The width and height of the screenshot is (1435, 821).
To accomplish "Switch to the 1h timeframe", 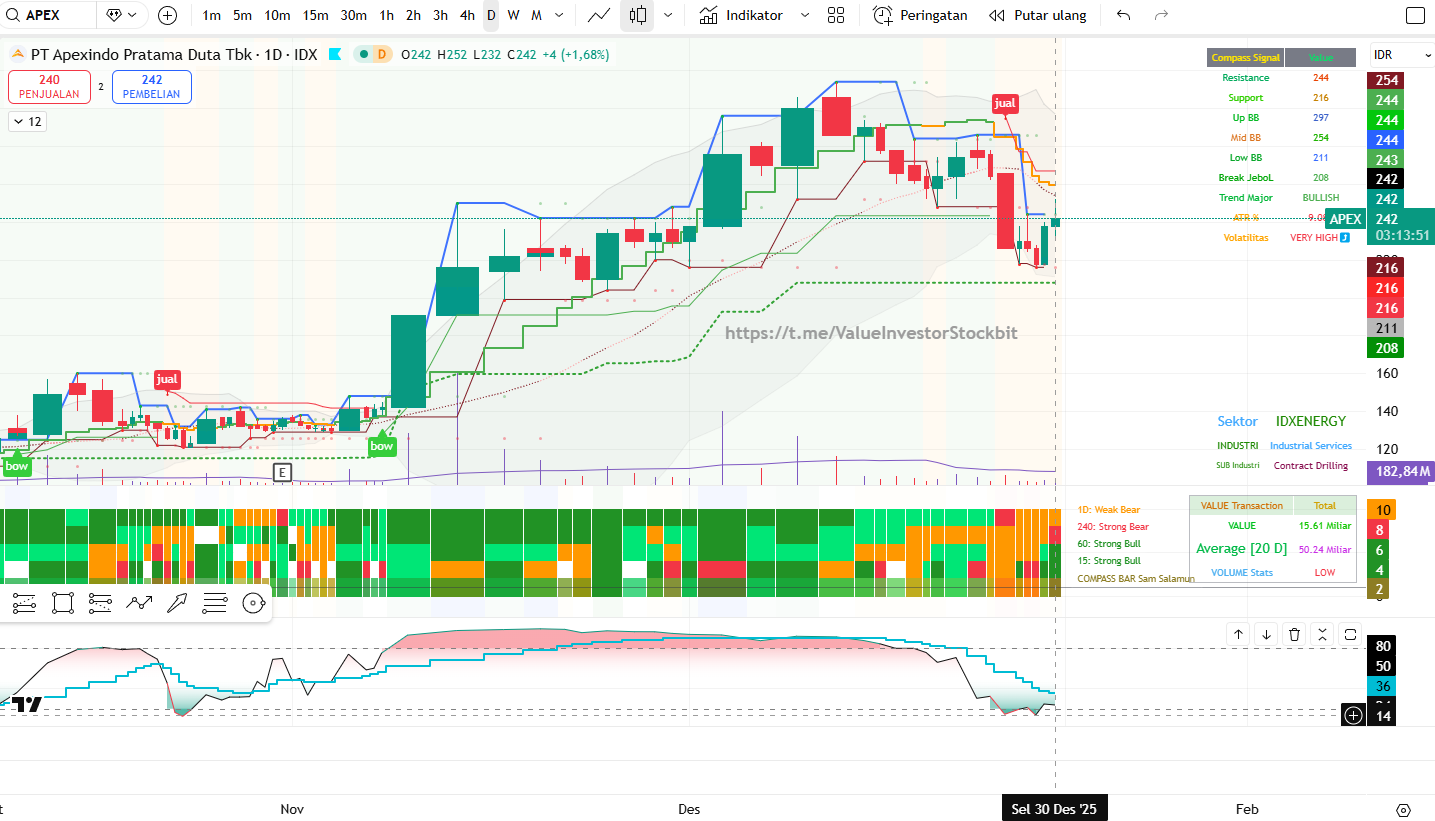I will 386,15.
